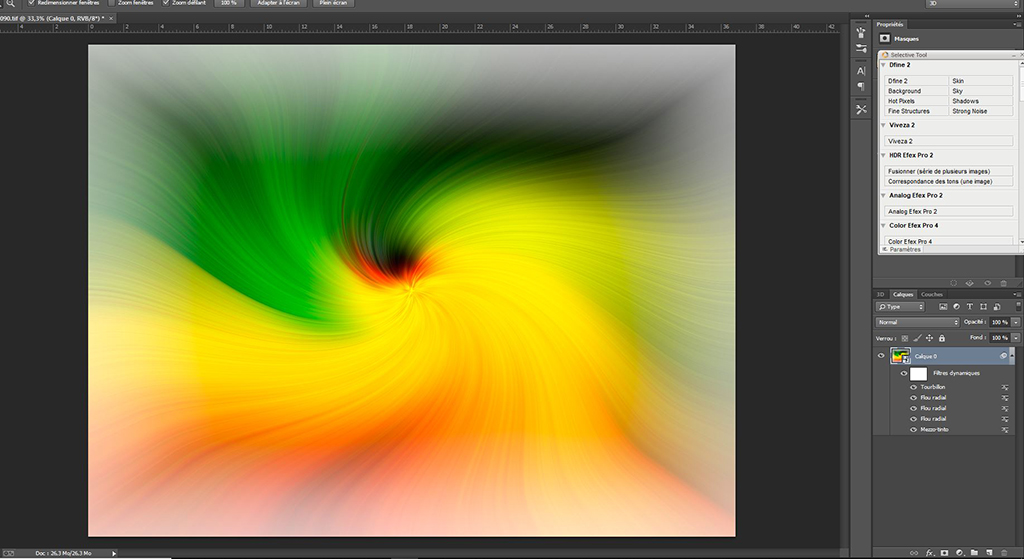Switch to the 3D panel tab
The width and height of the screenshot is (1024, 559).
(880, 295)
